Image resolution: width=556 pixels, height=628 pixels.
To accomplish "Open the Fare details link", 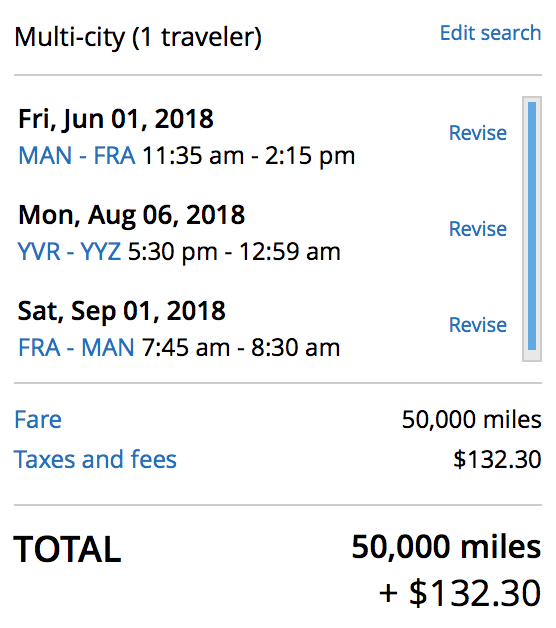I will 38,420.
